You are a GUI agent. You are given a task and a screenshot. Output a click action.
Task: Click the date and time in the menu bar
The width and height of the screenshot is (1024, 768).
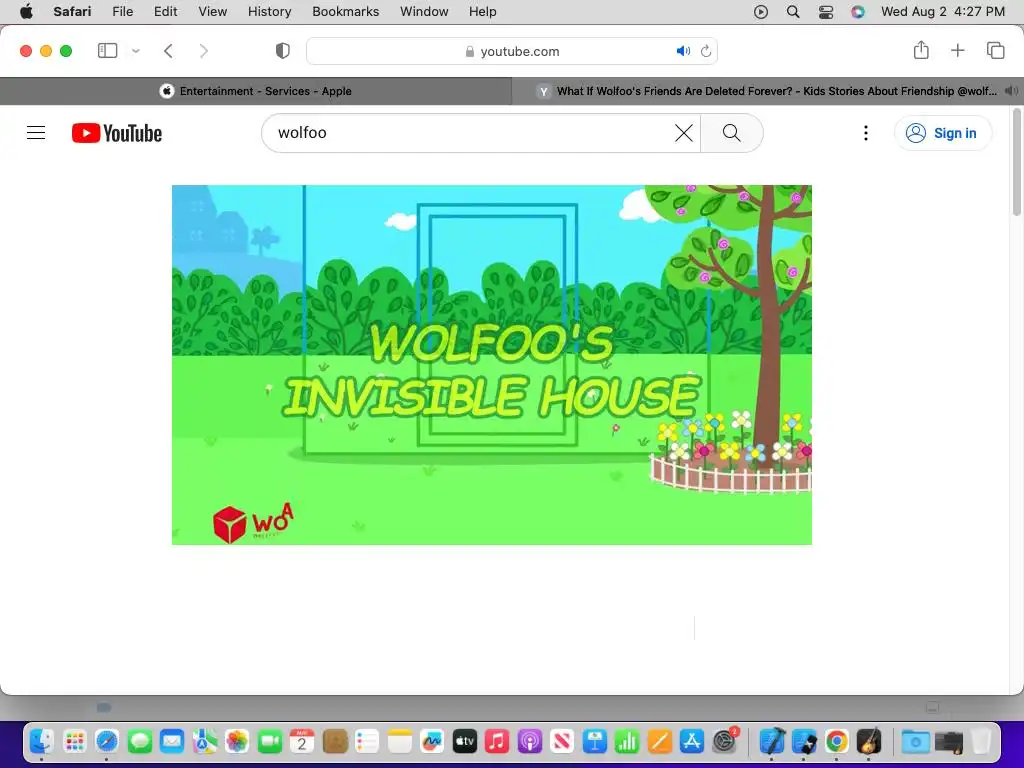coord(943,12)
